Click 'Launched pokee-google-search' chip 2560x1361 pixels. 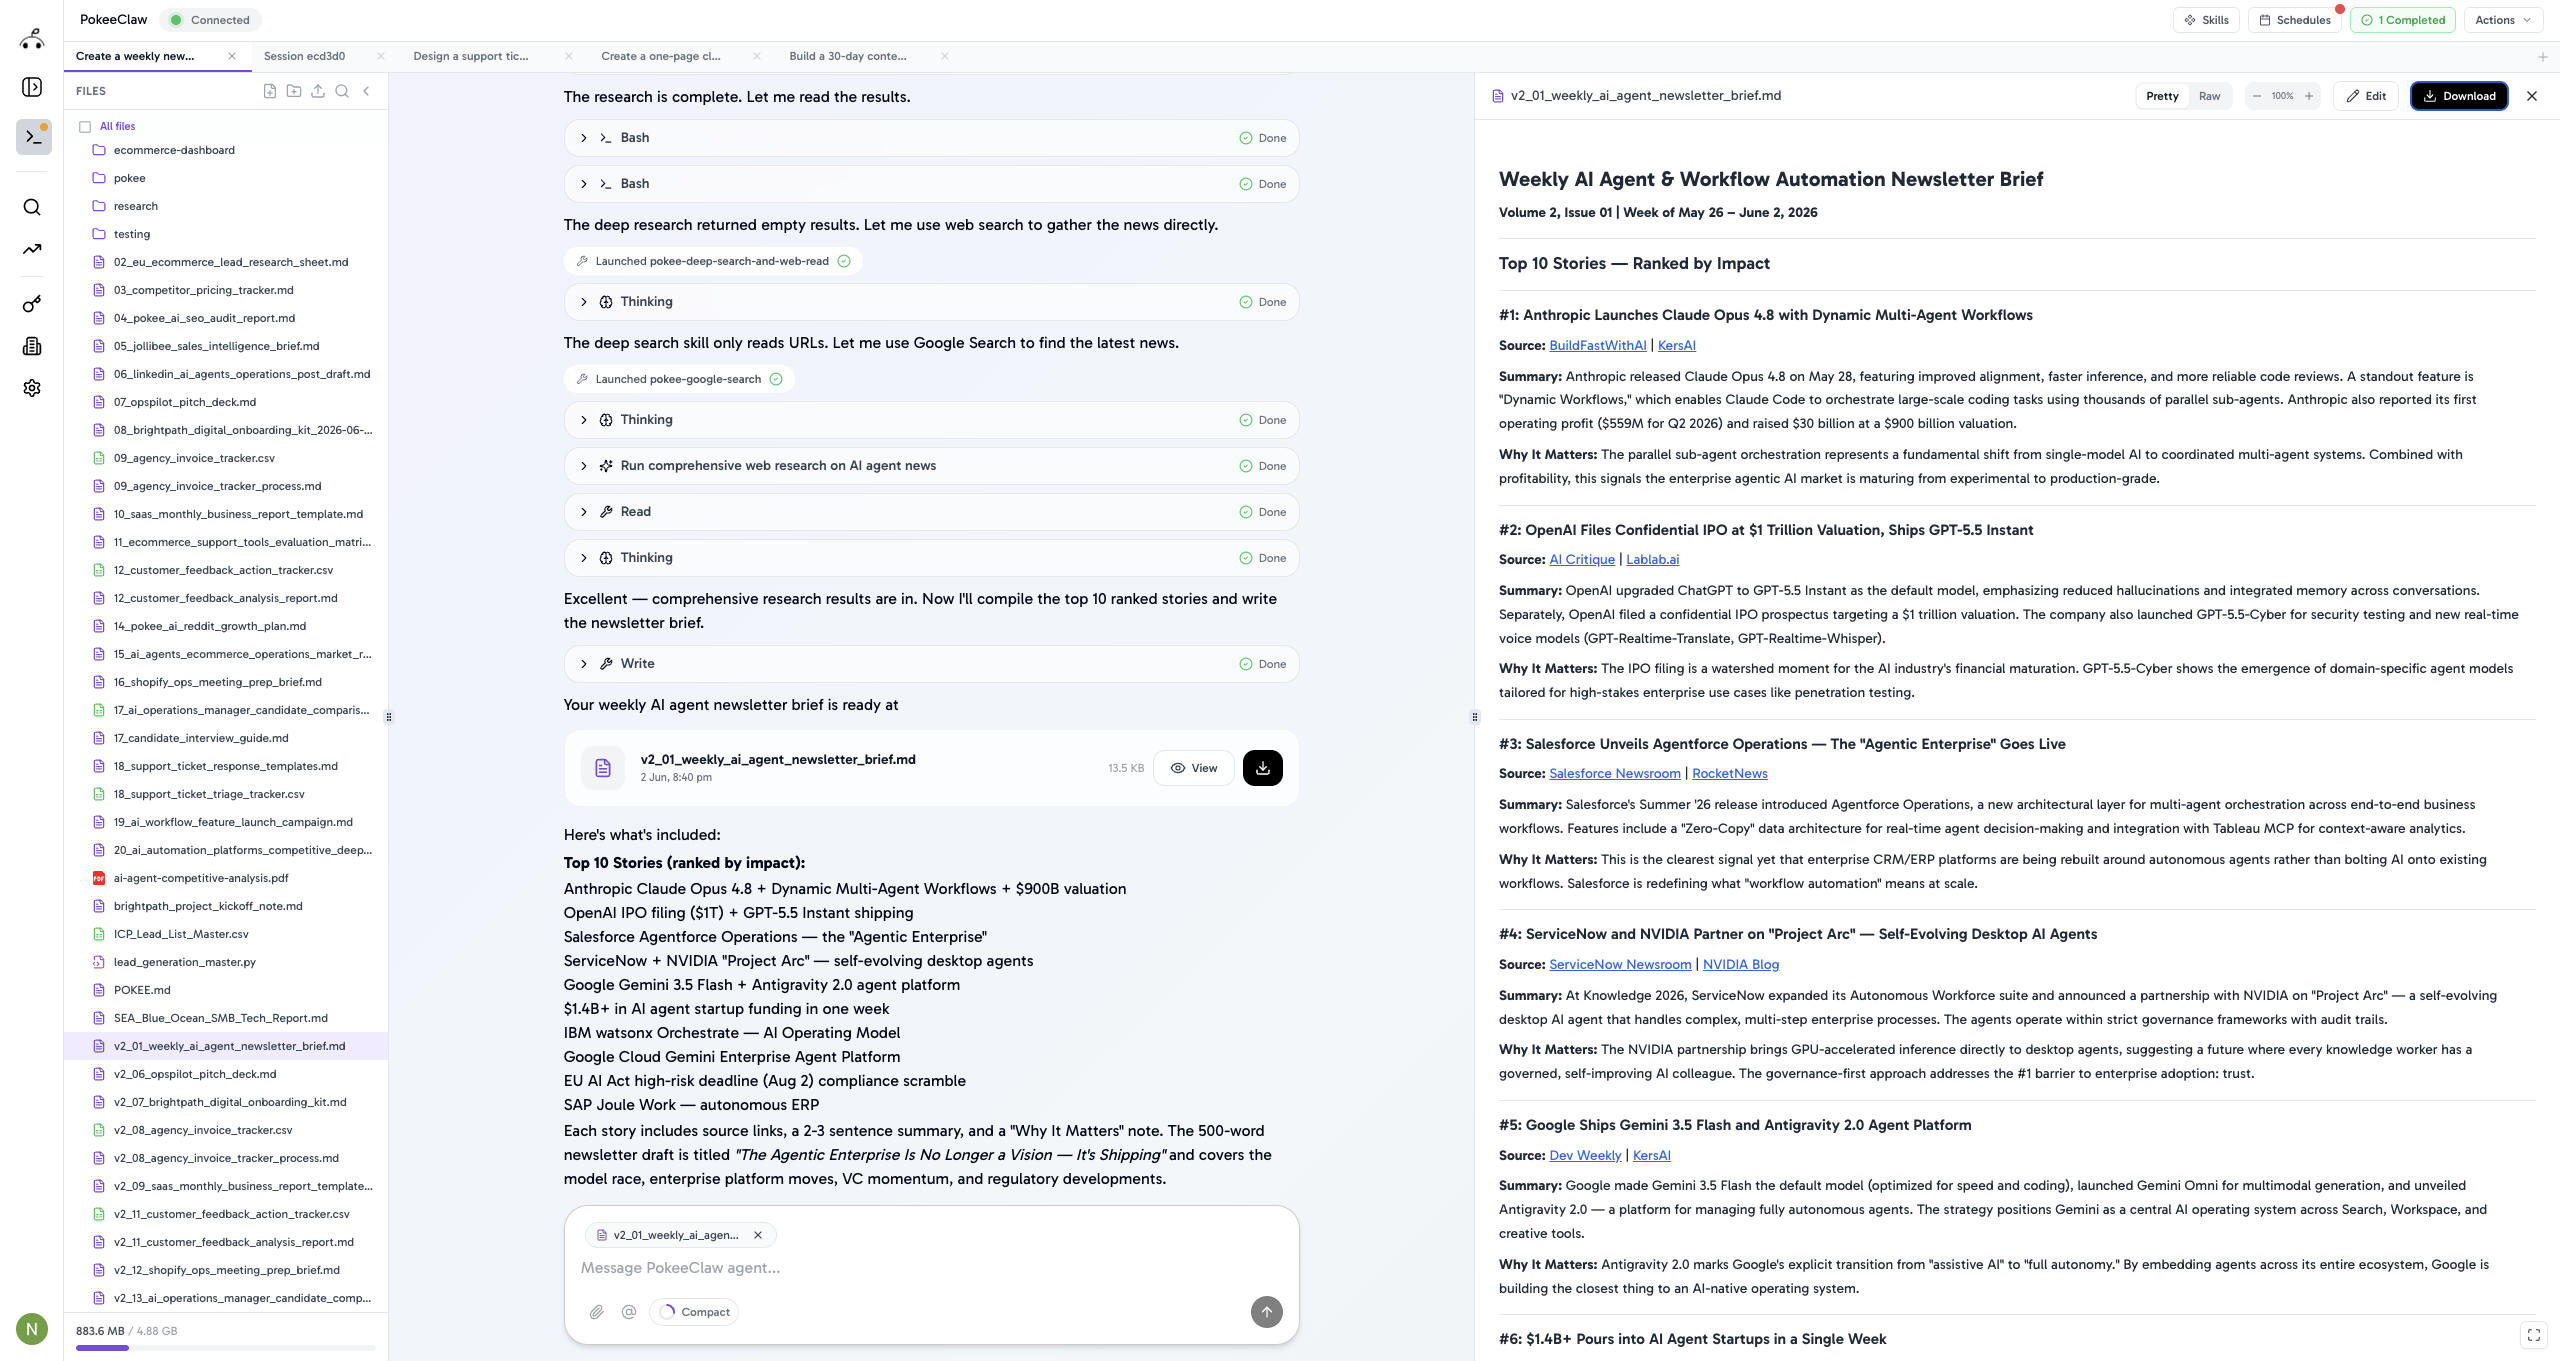click(679, 379)
